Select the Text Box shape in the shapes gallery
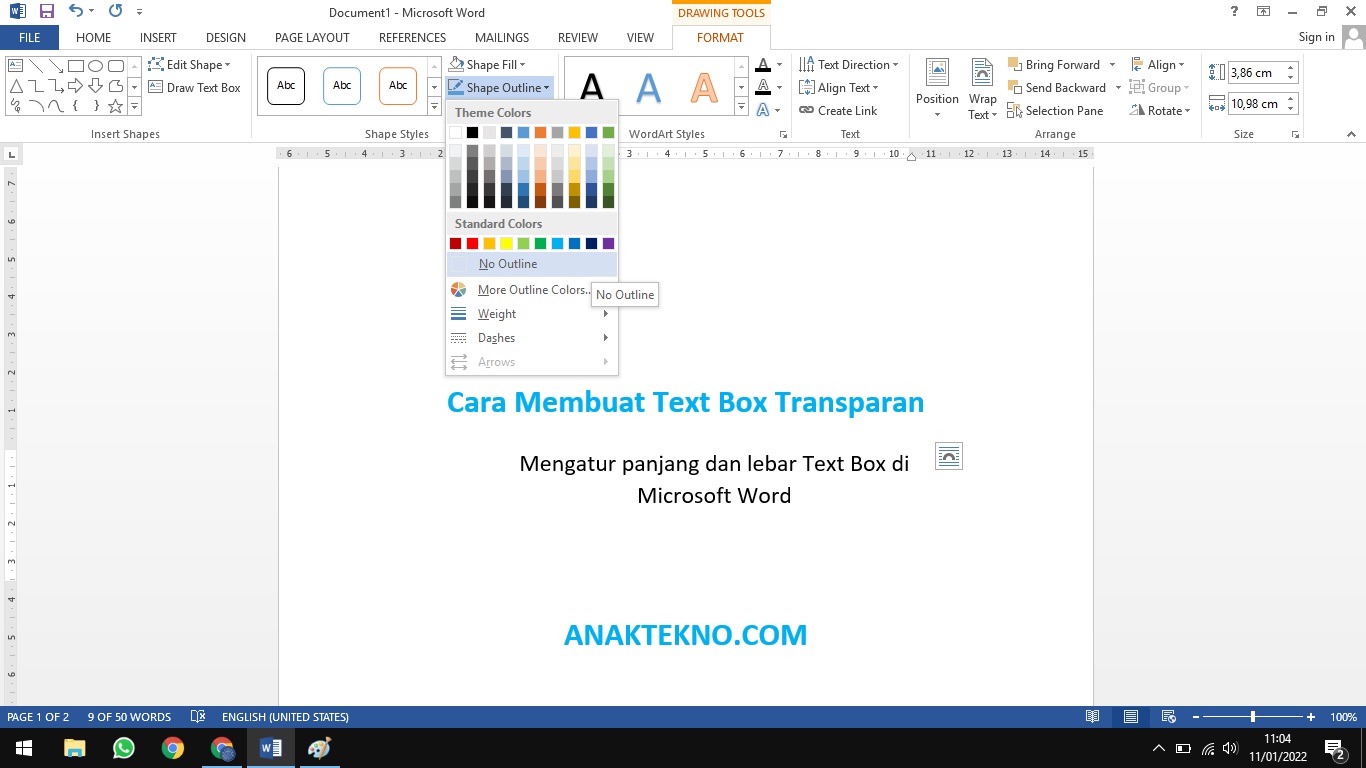 pos(15,66)
